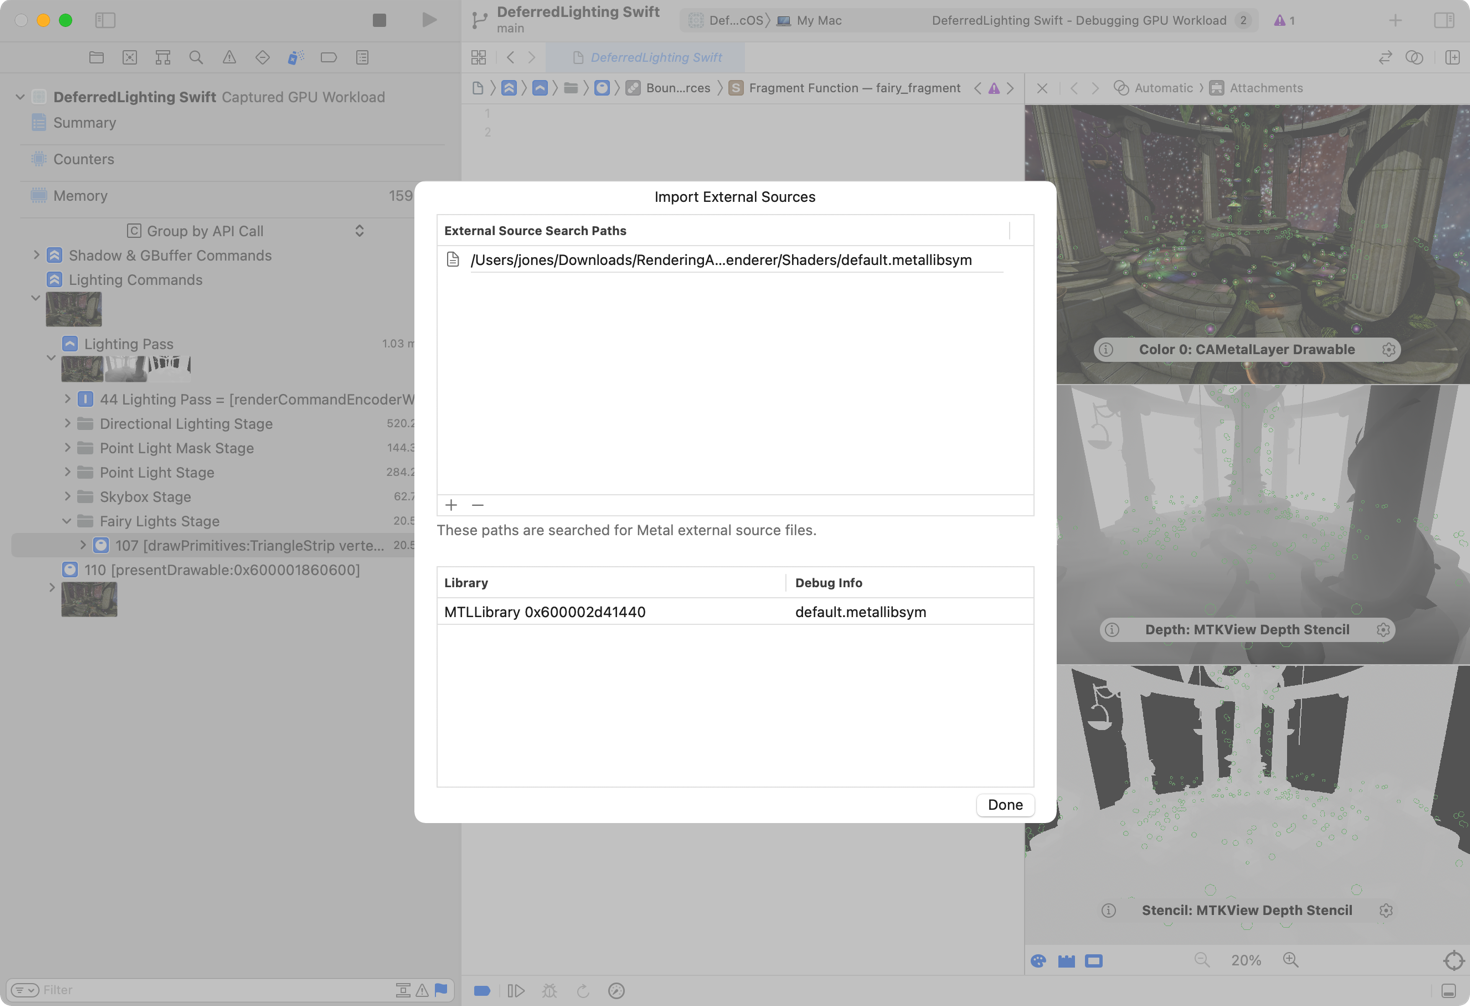This screenshot has height=1006, width=1470.
Task: Toggle the histogram display in attachments bar
Action: 1067,960
